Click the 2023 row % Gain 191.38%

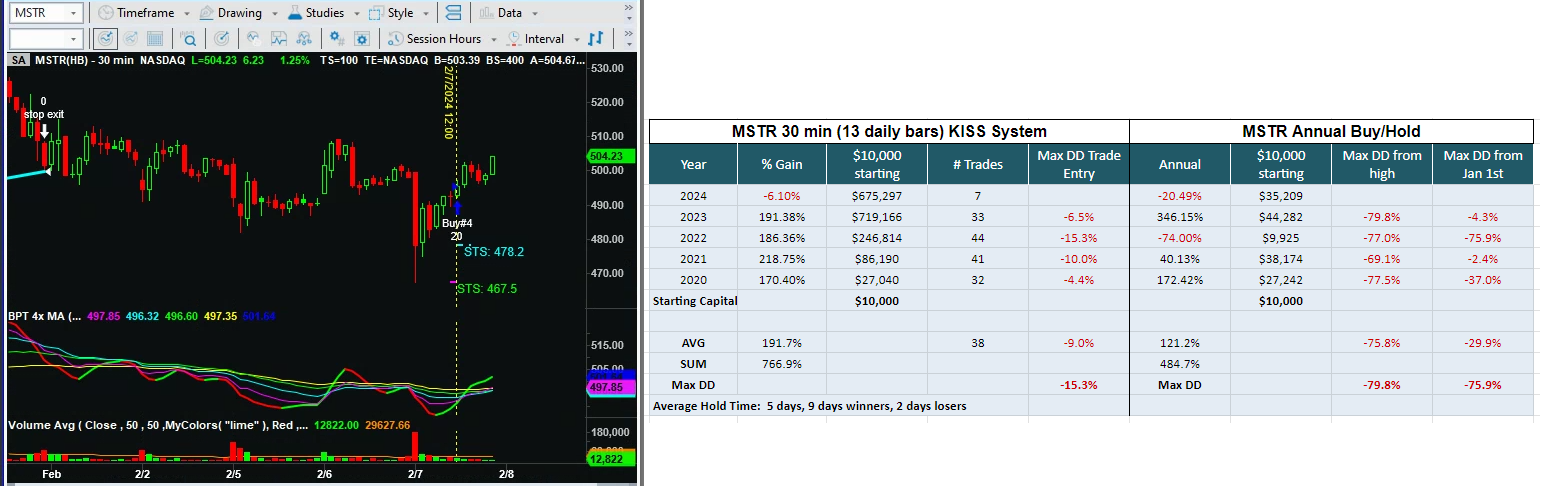(x=781, y=217)
